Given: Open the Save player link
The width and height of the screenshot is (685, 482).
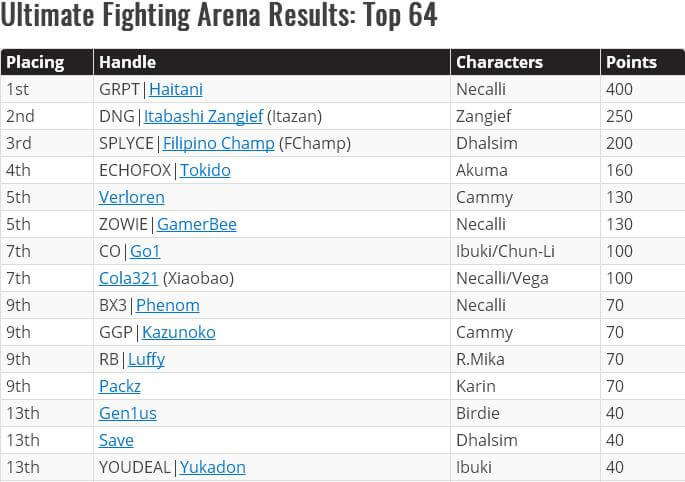Looking at the screenshot, I should 116,440.
